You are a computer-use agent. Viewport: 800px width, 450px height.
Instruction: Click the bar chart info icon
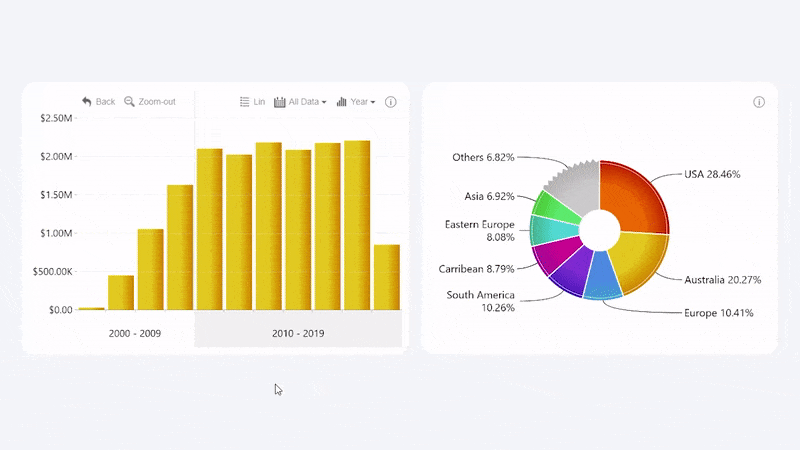391,102
